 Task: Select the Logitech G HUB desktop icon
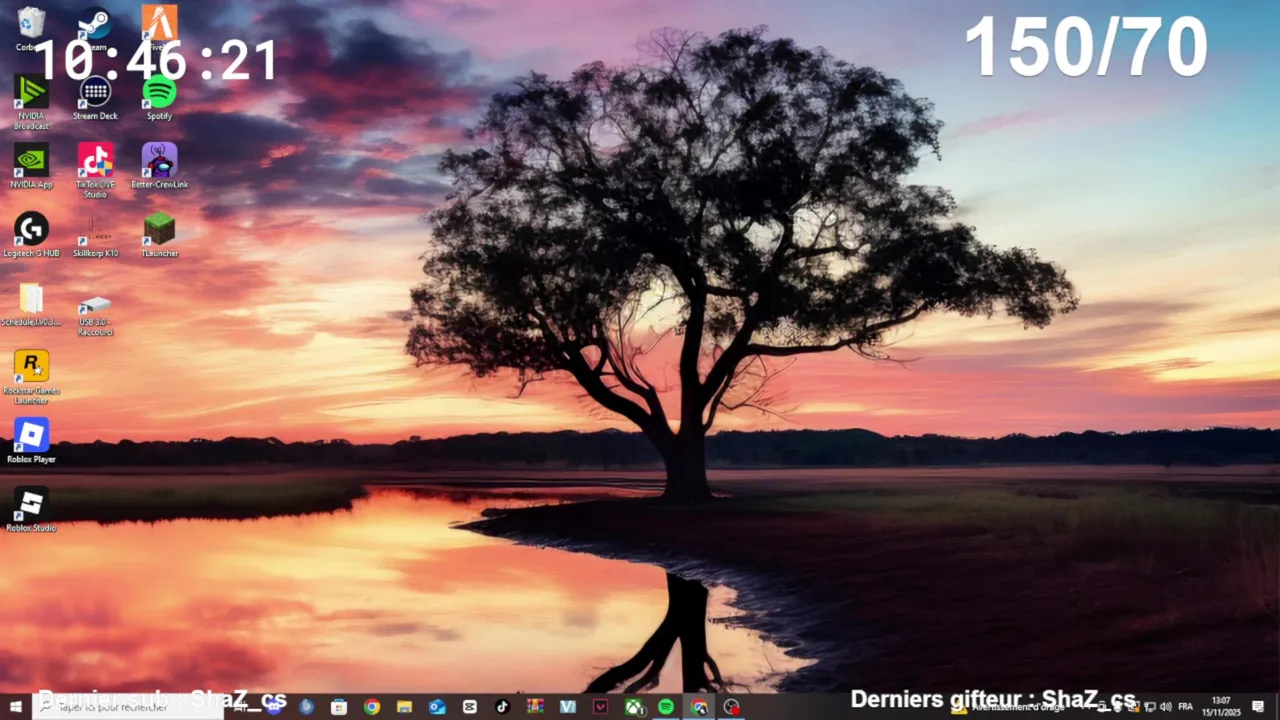tap(31, 235)
